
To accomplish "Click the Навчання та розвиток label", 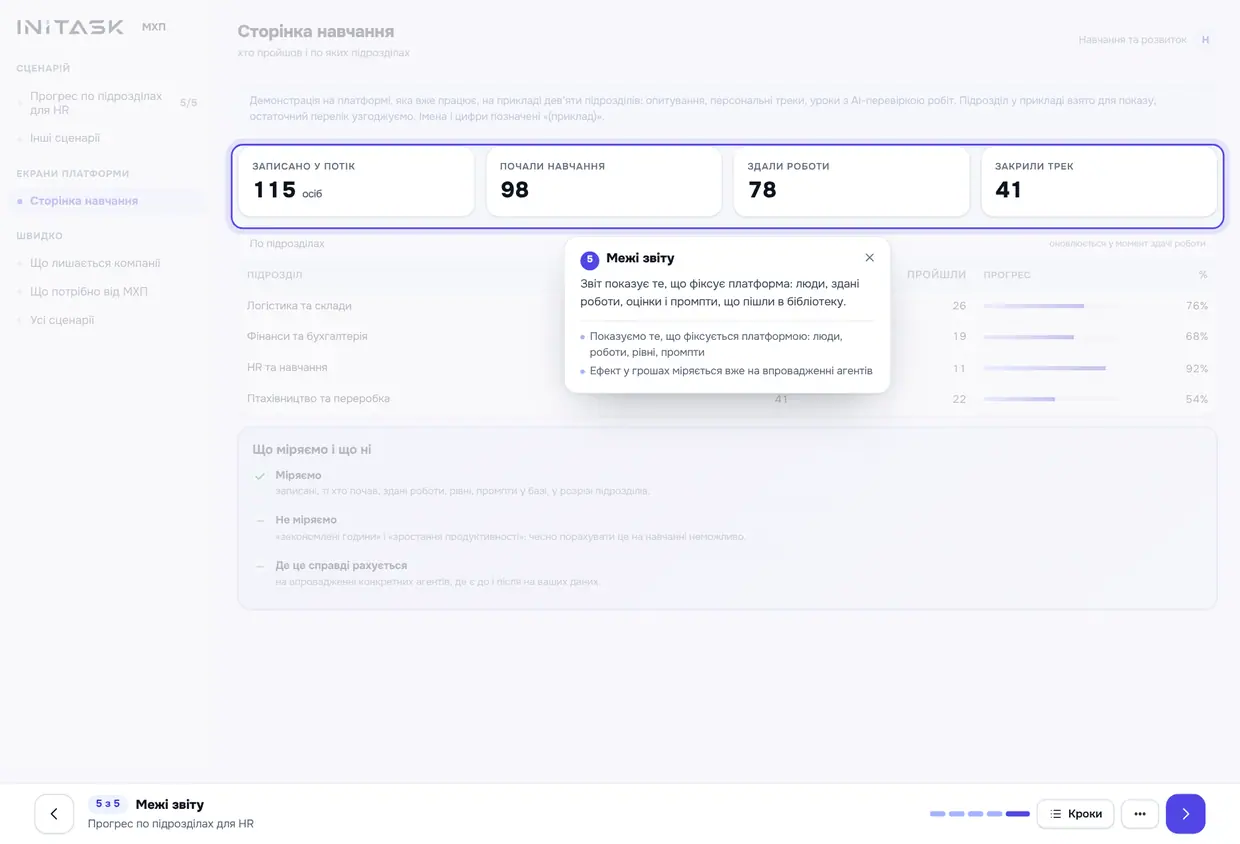I will [1132, 40].
